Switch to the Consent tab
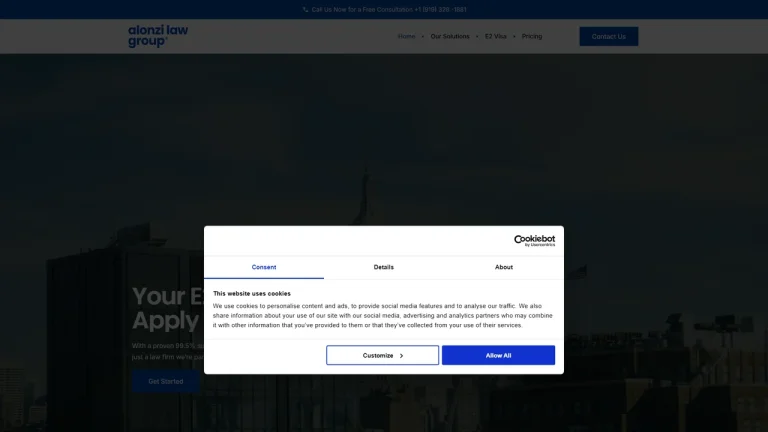This screenshot has height=432, width=768. 264,267
